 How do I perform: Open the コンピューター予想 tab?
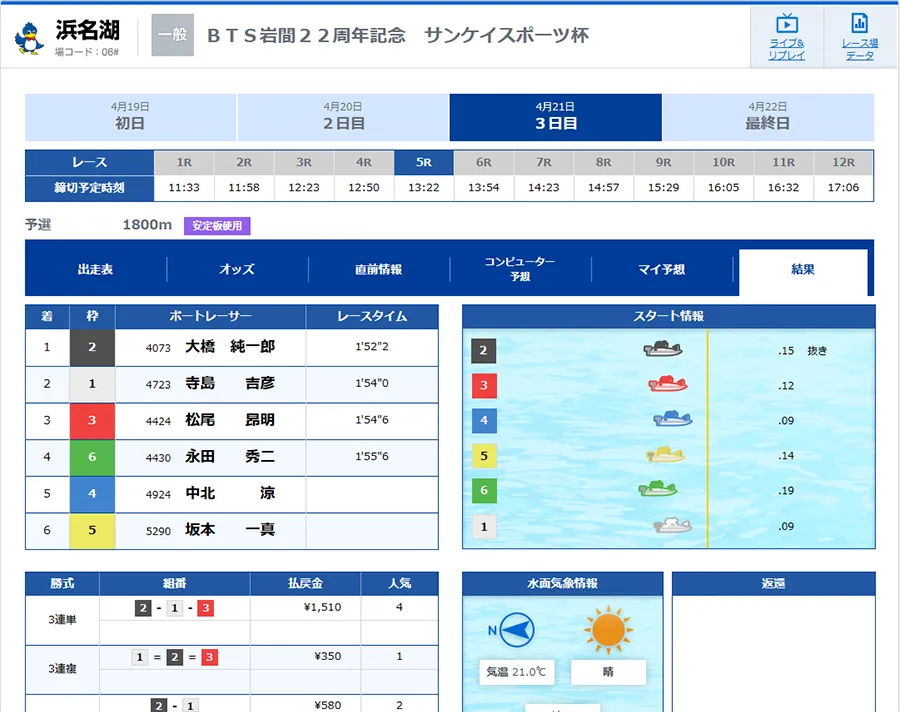coord(520,269)
